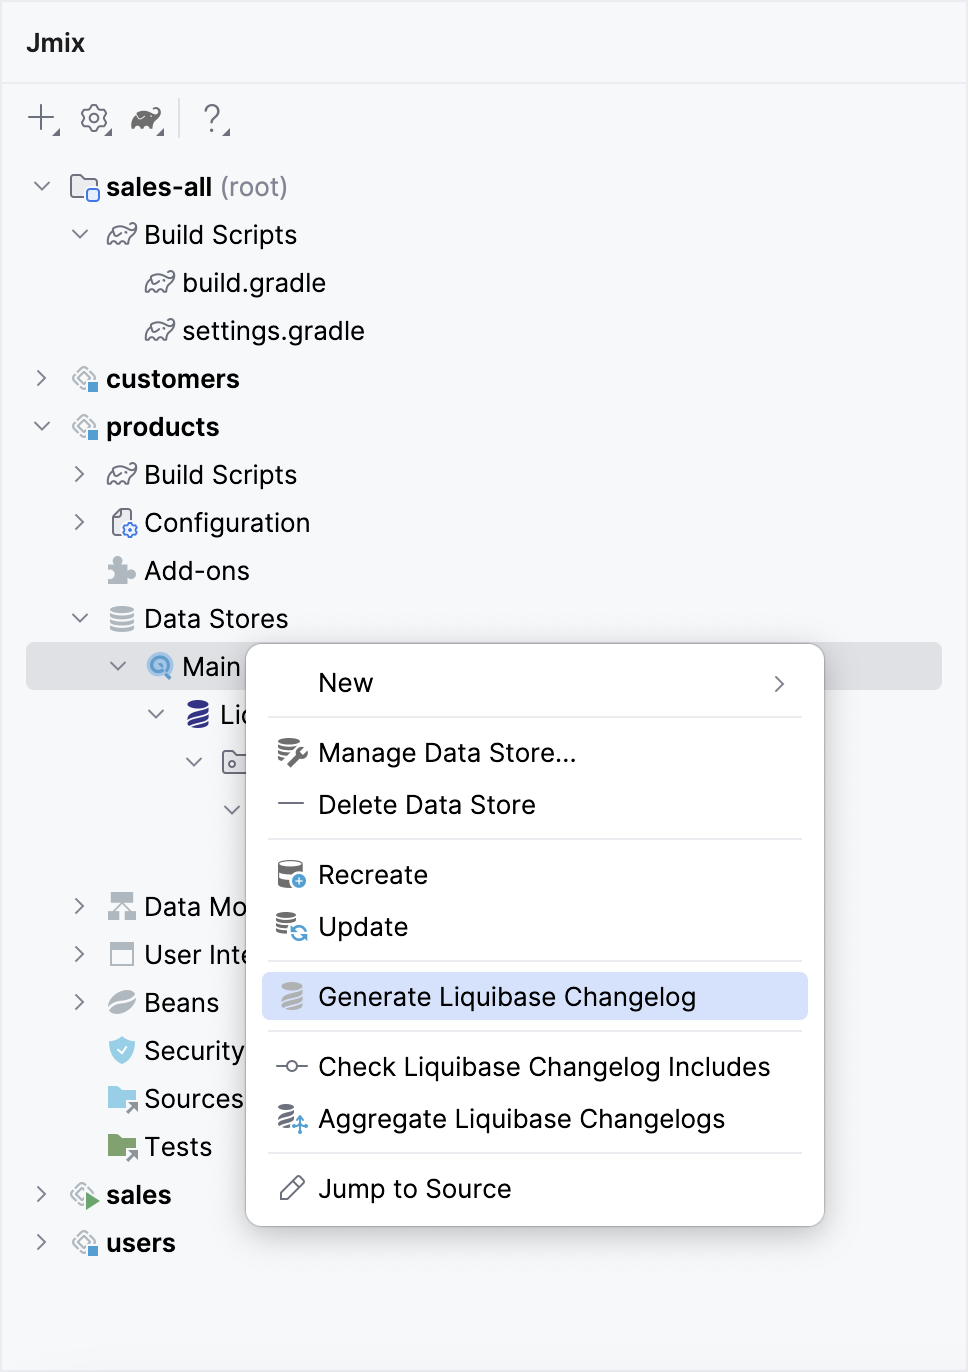Open the Jmix settings gear icon
The image size is (968, 1372).
point(93,118)
